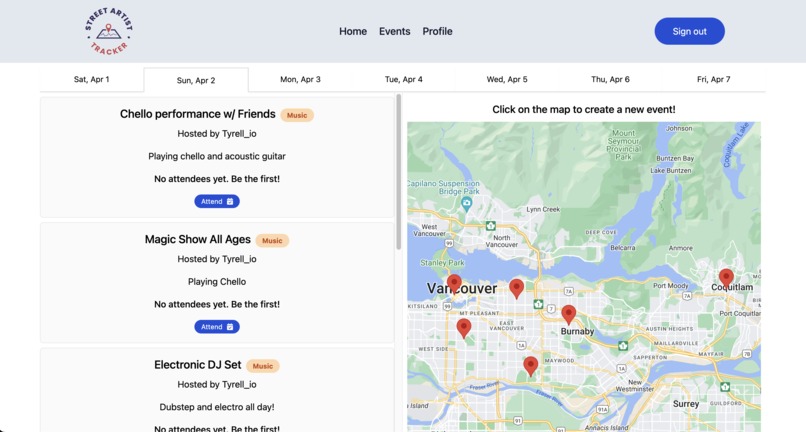This screenshot has width=806, height=432.
Task: Select the red map pin above Burnaby
Action: [x=569, y=314]
